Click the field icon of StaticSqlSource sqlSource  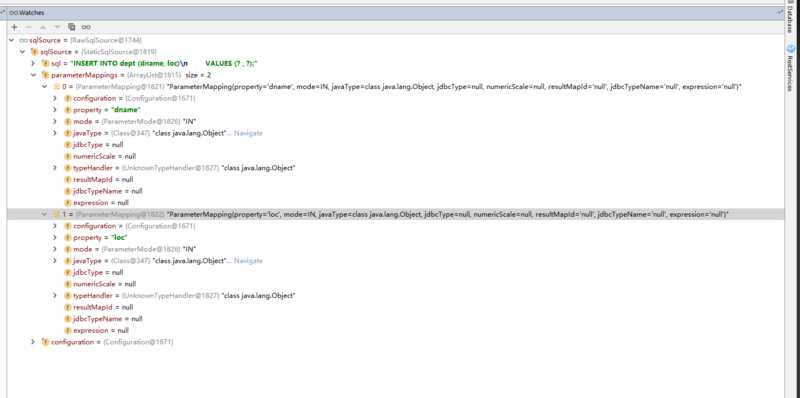[34, 52]
